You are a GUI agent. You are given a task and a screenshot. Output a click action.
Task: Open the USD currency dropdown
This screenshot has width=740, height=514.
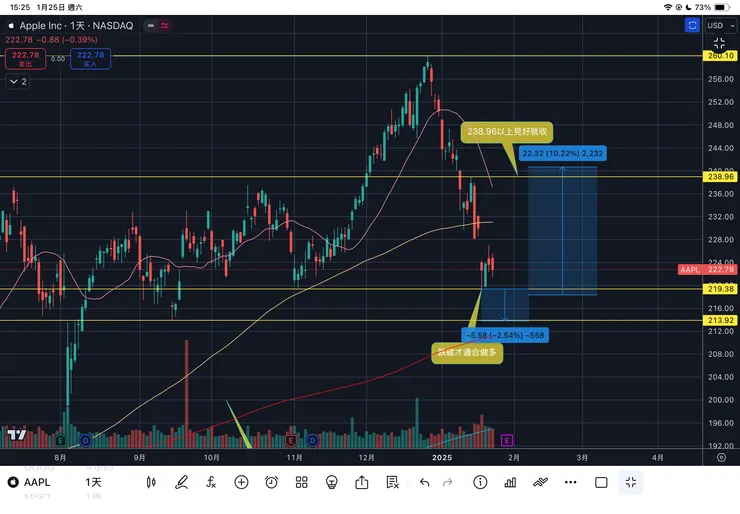point(721,25)
